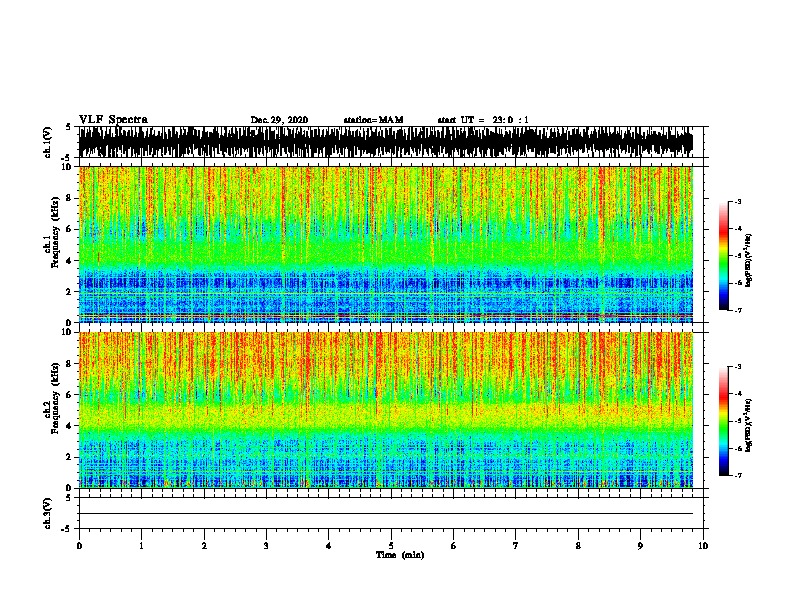The width and height of the screenshot is (792, 612).
Task: Click time axis tick label '8'
Action: pos(578,546)
